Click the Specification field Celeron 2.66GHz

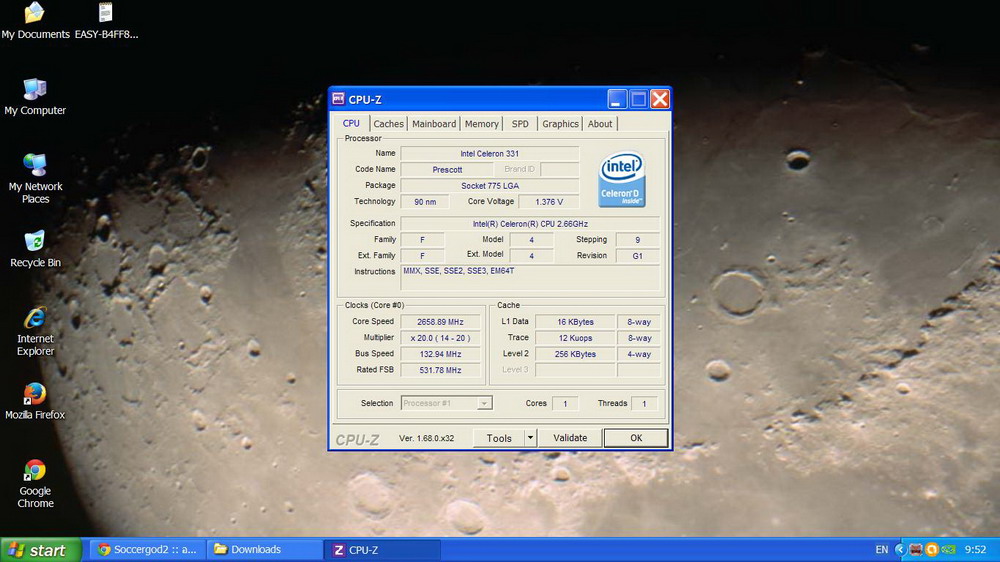pos(530,224)
